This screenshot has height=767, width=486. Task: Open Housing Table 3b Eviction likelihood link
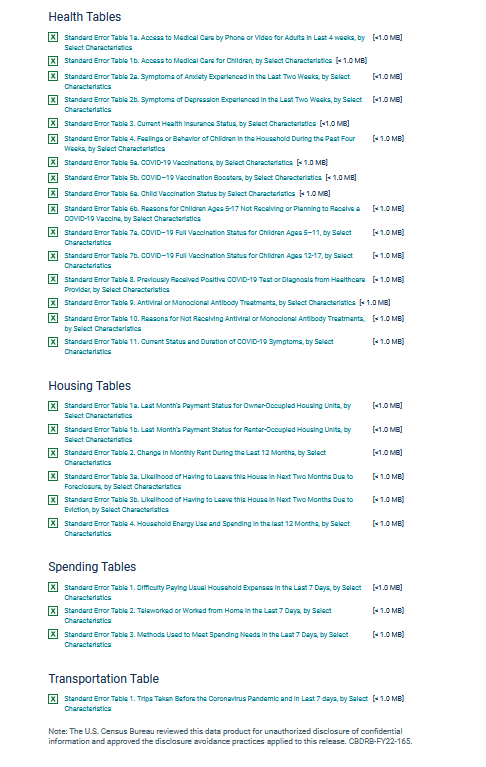tap(209, 505)
